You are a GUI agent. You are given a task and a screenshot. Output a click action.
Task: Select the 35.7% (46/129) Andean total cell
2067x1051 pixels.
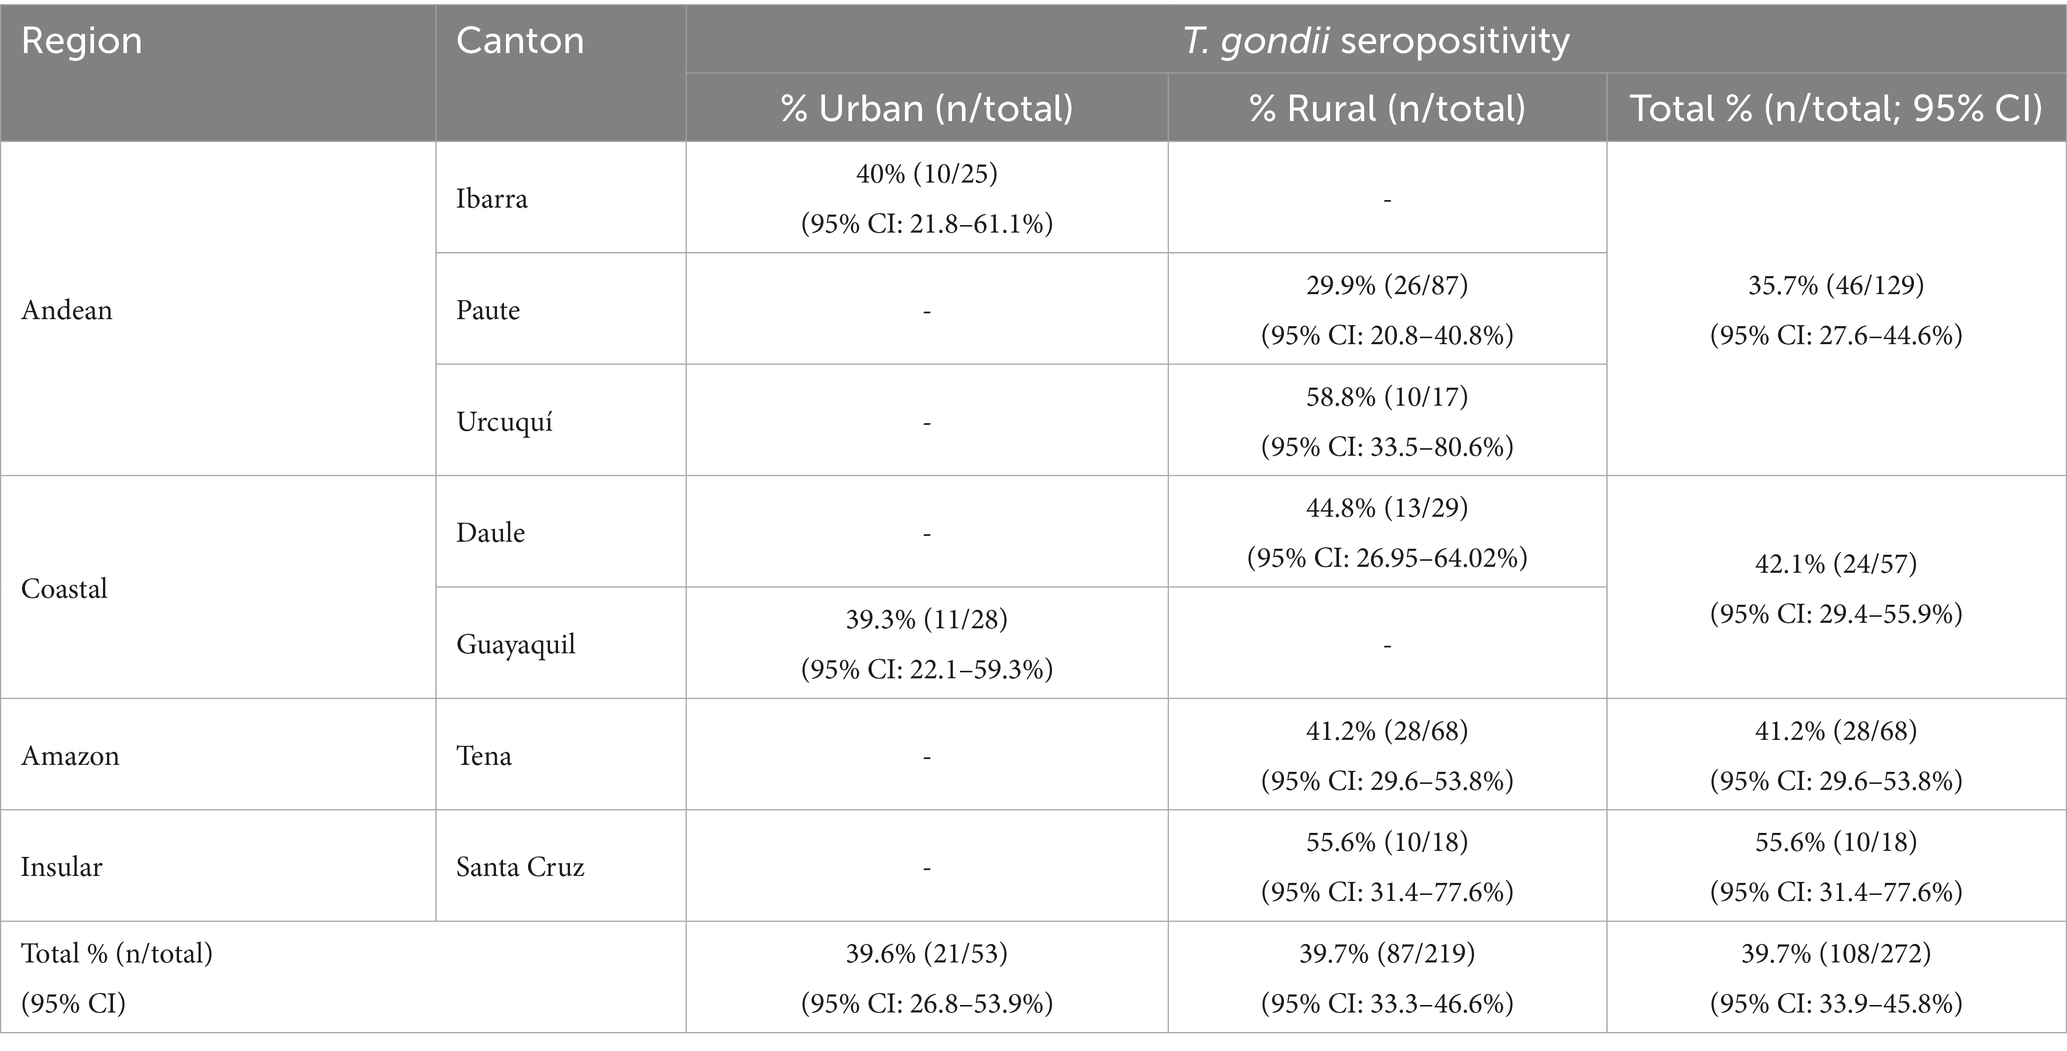[x=1836, y=286]
